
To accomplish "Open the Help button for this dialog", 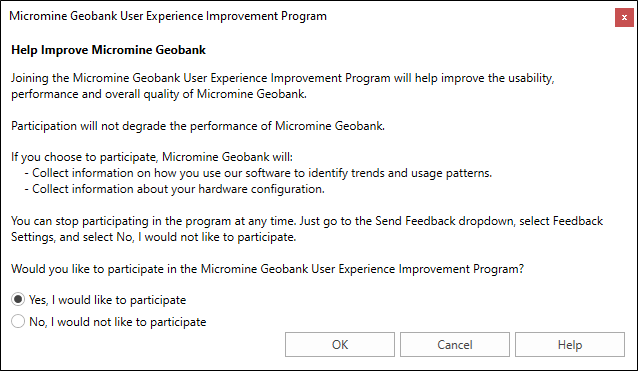I will point(570,345).
